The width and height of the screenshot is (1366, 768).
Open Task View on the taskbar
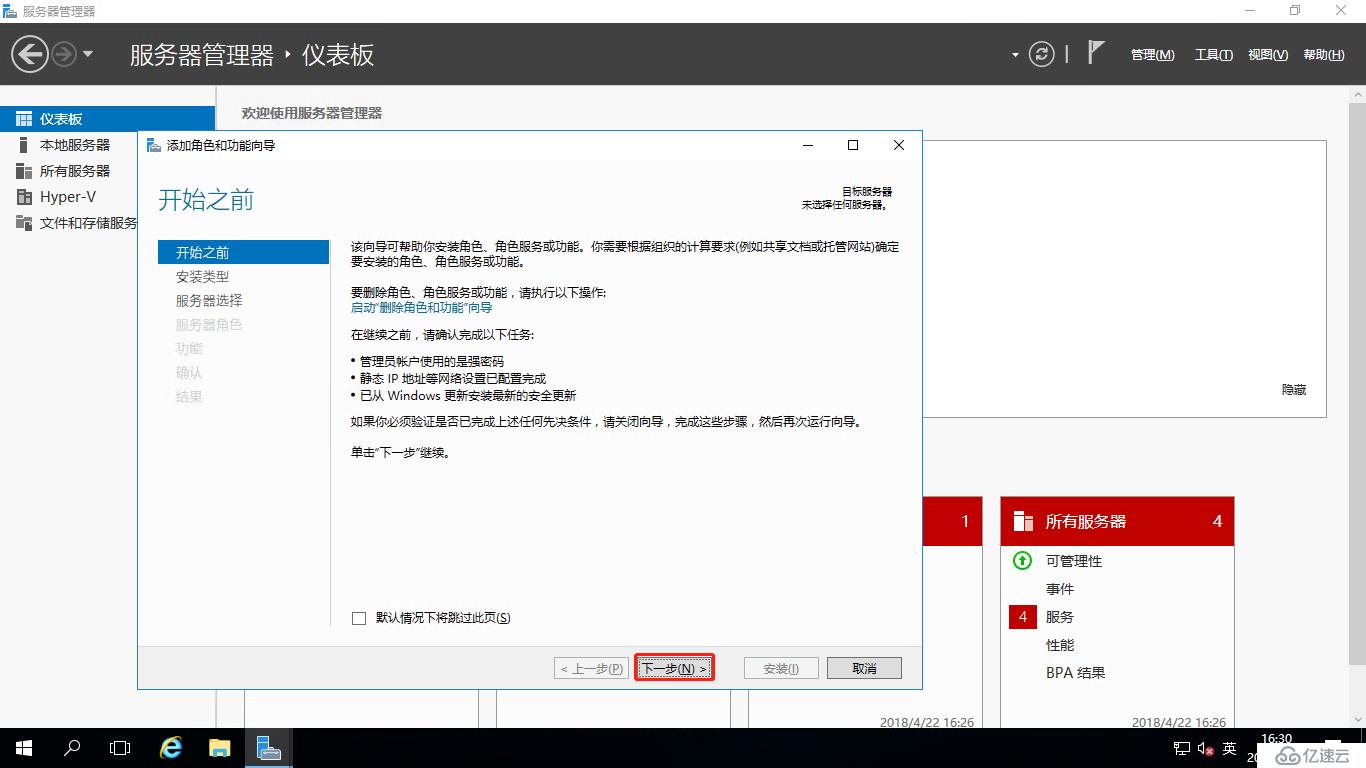click(120, 748)
